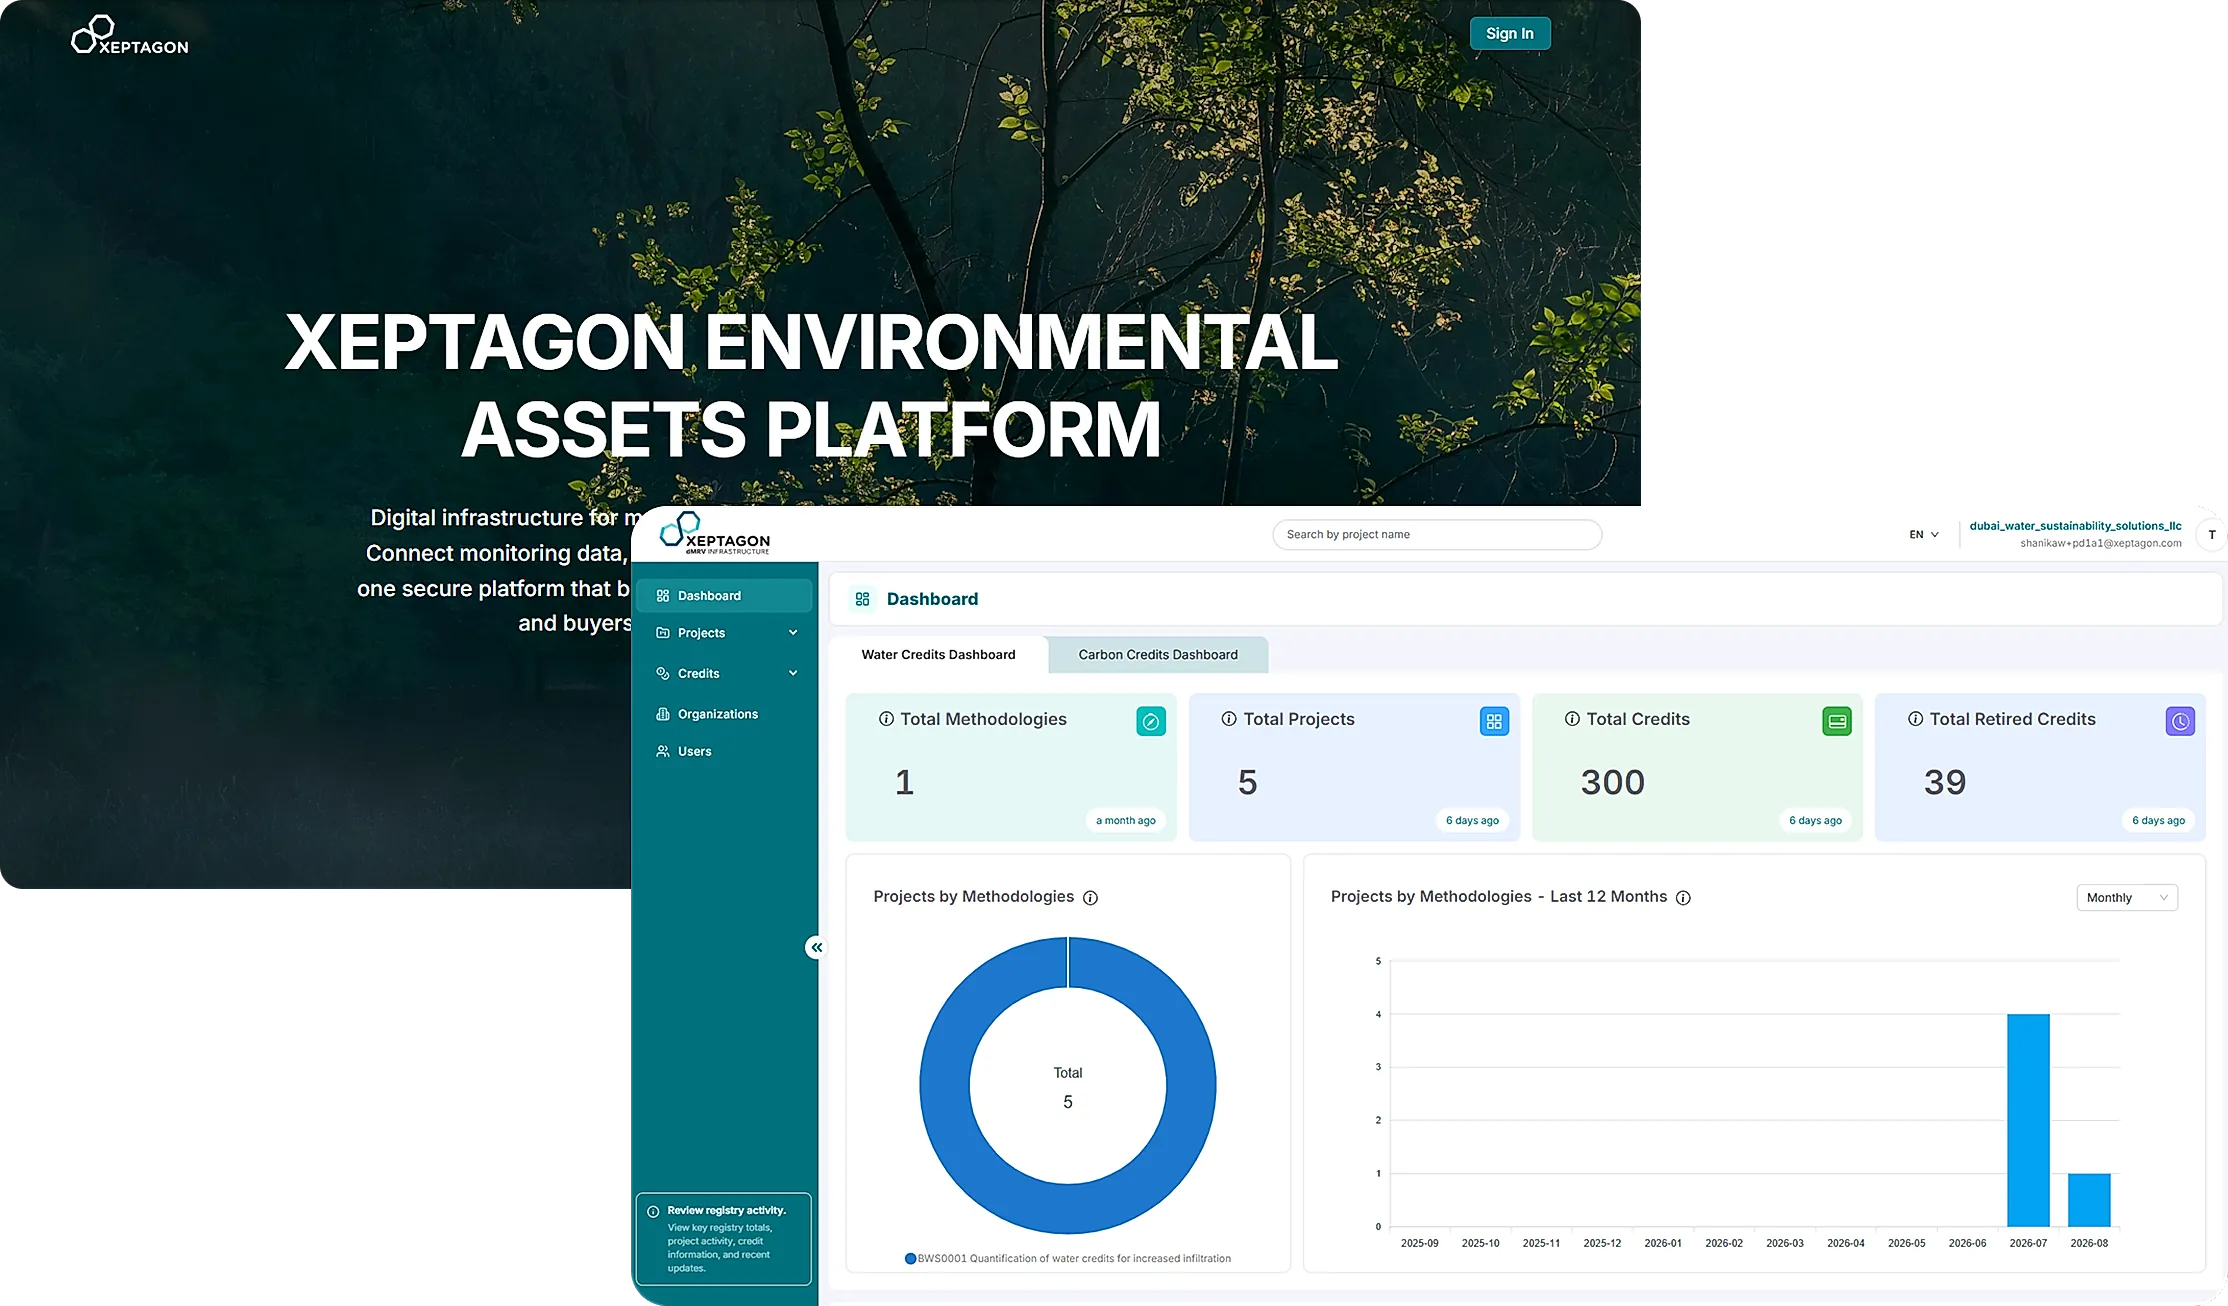Open the EN language dropdown
The image size is (2228, 1306).
point(1924,535)
